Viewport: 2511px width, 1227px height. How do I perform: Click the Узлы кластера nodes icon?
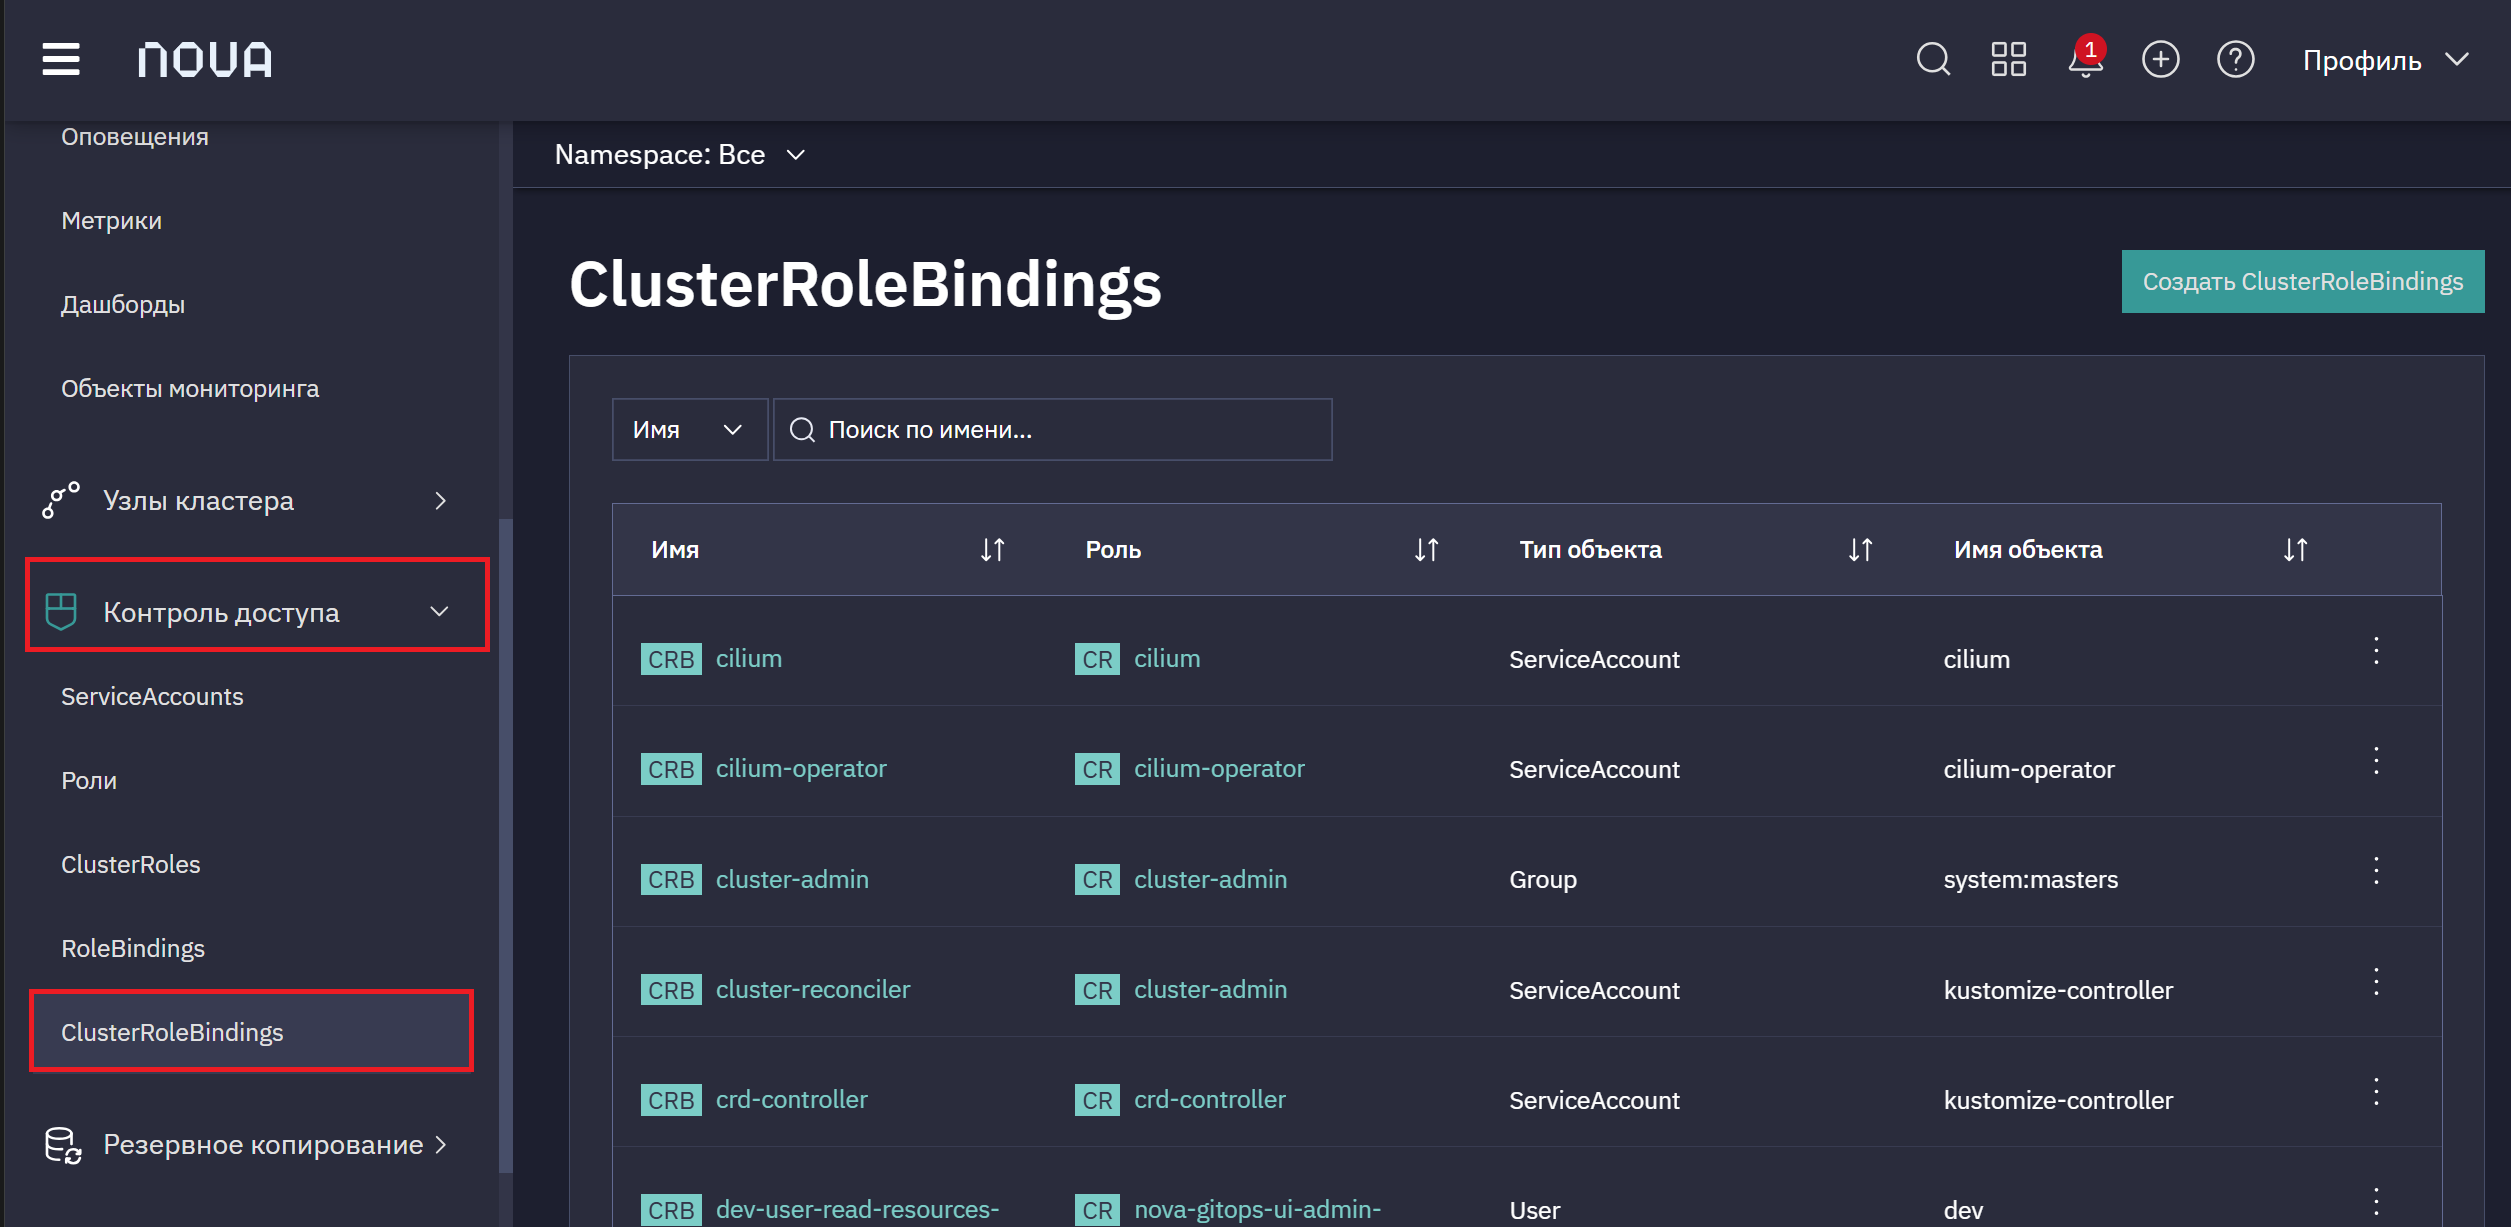[61, 500]
